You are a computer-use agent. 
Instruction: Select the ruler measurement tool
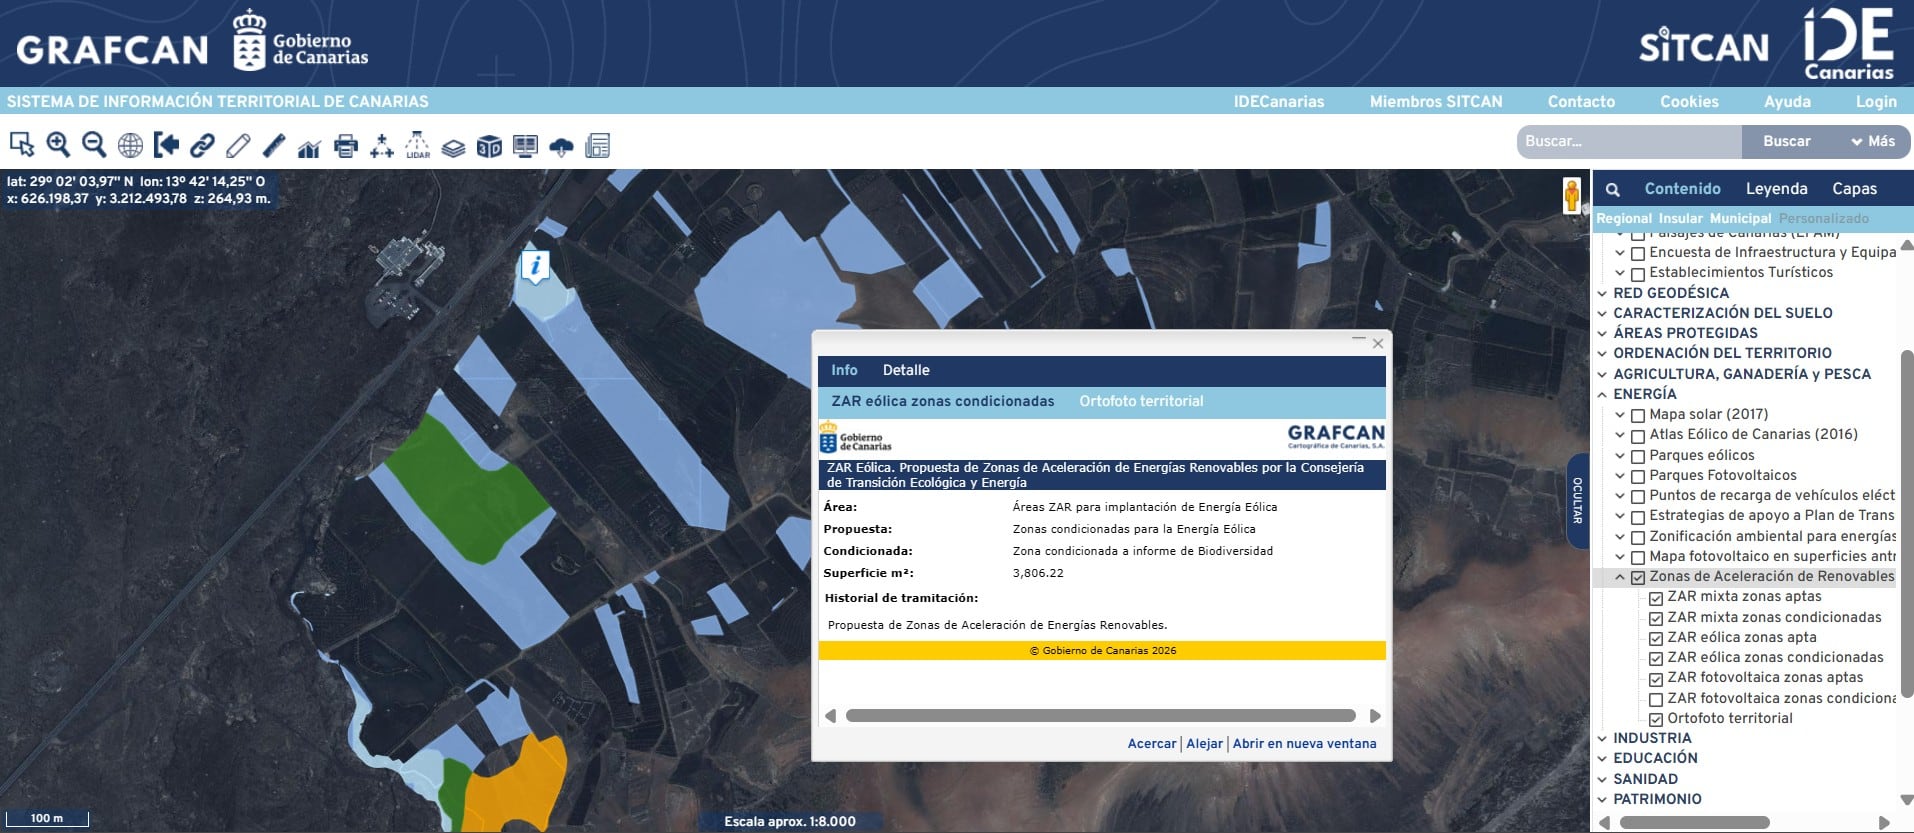coord(274,146)
